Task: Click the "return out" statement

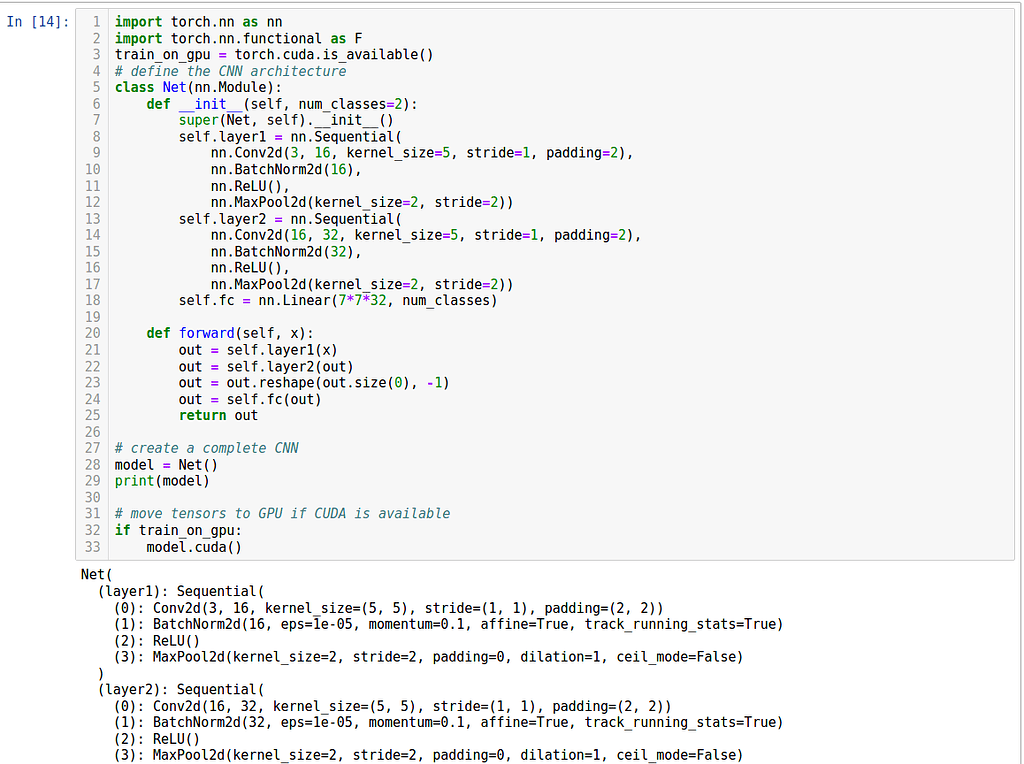Action: click(x=219, y=416)
